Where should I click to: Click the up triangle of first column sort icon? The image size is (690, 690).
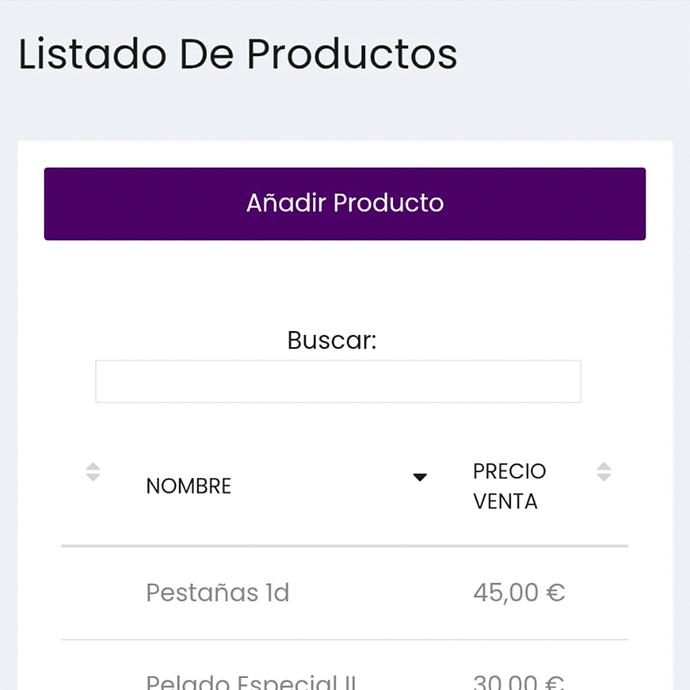pos(93,466)
